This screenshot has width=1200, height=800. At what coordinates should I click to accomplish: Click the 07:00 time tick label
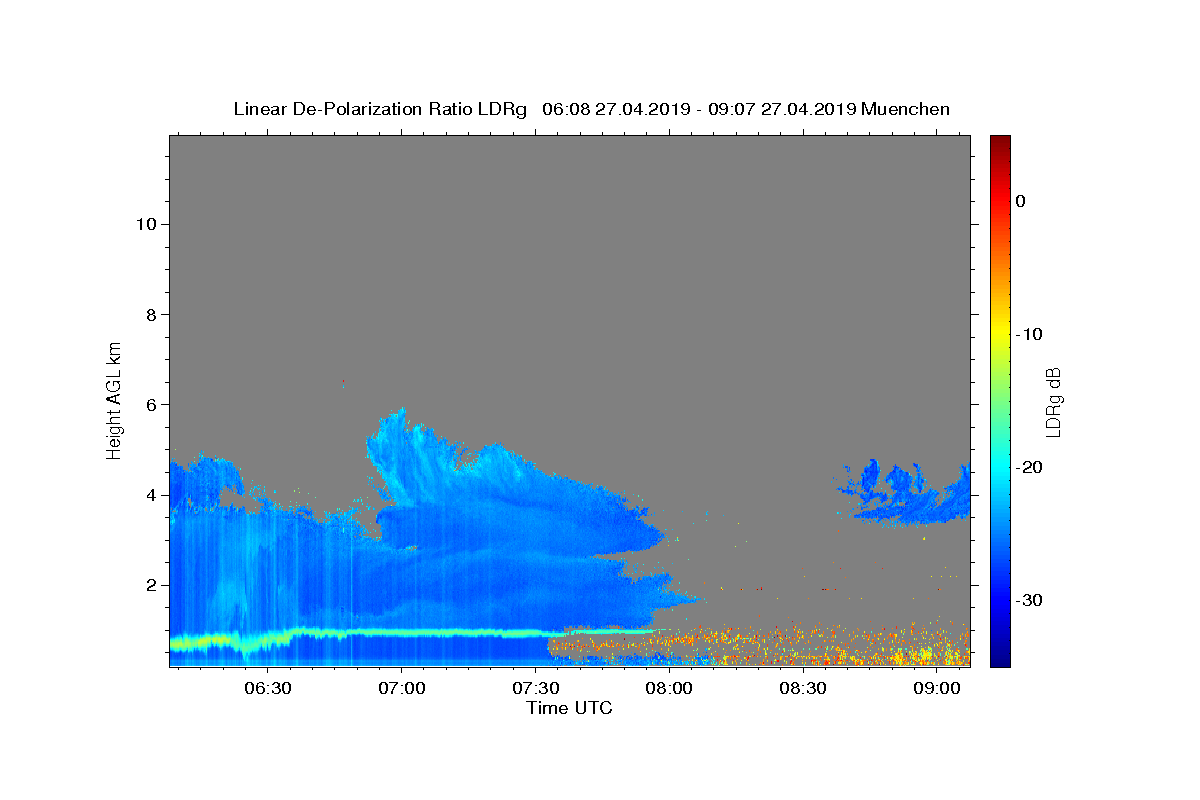[x=401, y=688]
